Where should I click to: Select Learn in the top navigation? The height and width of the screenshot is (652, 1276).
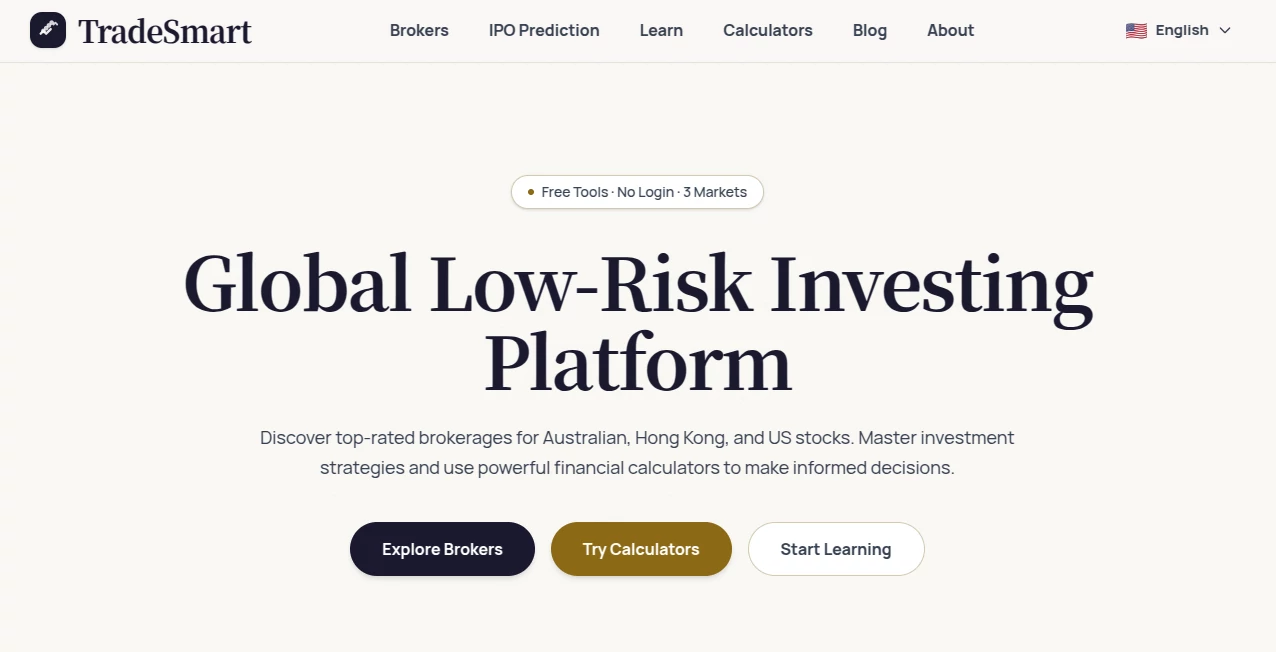click(x=660, y=31)
